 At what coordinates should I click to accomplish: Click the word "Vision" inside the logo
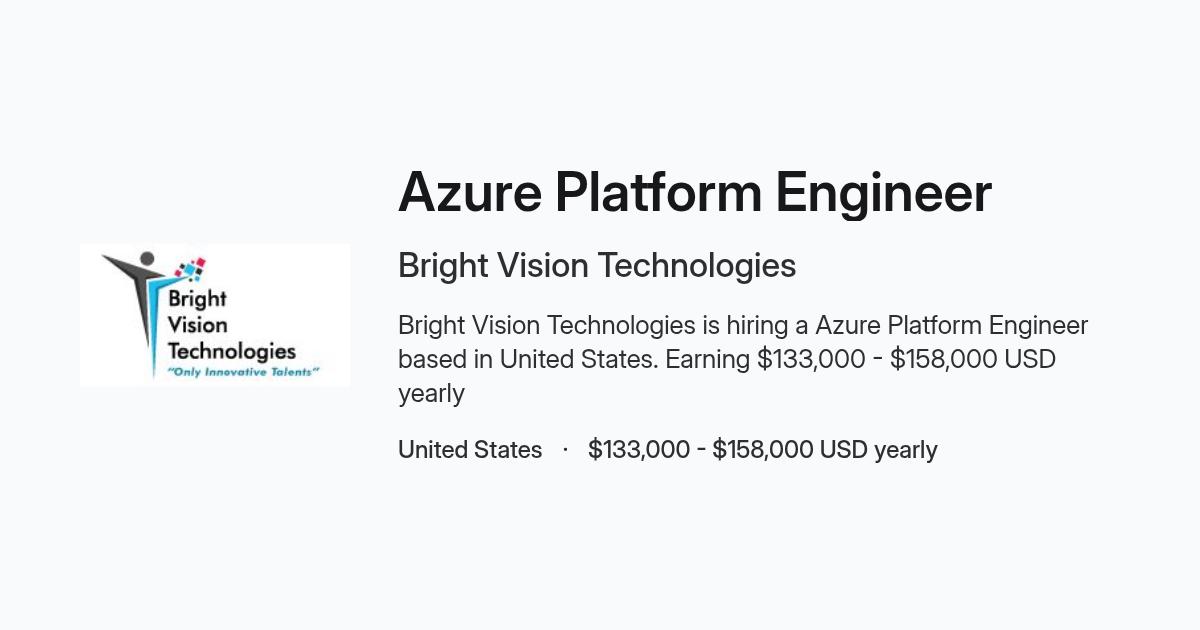pos(197,325)
